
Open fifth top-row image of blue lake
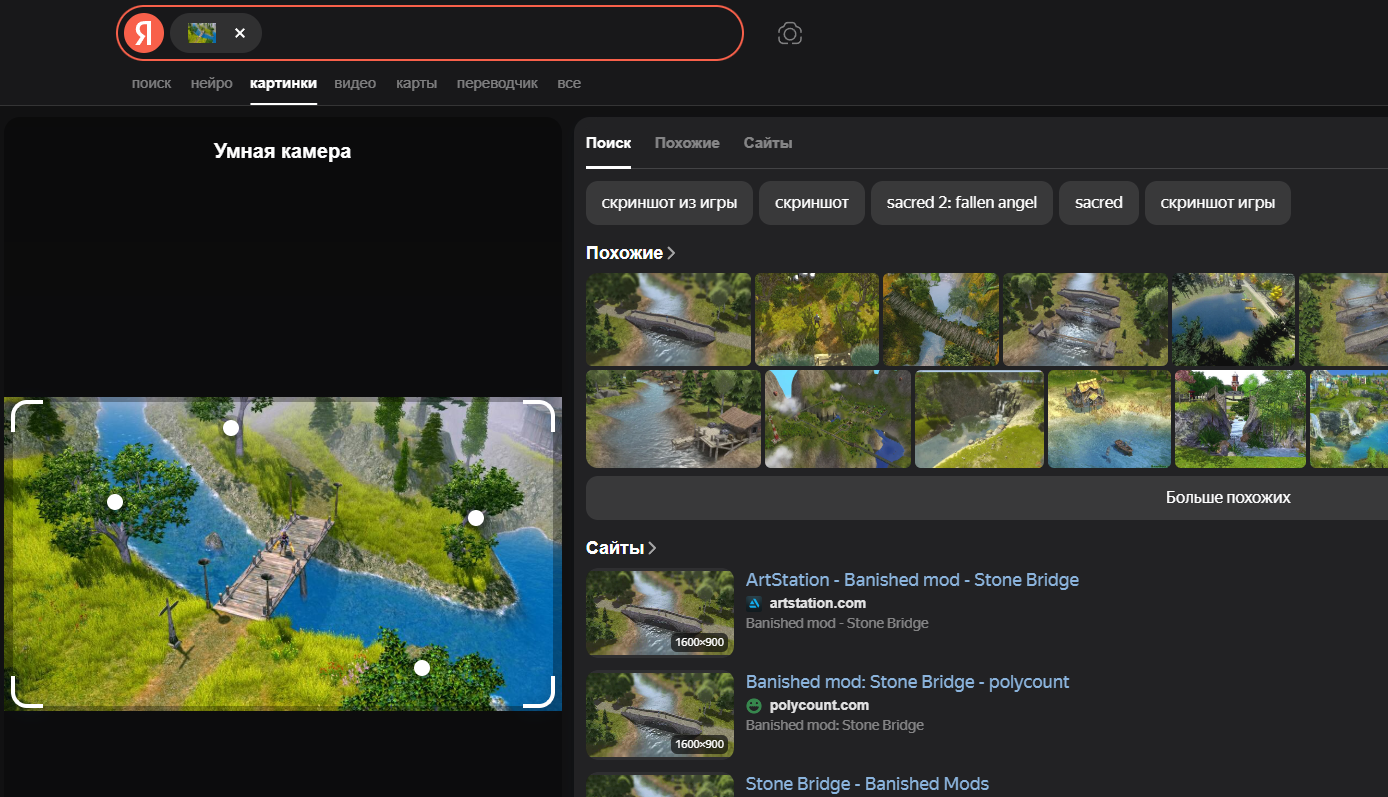1233,319
